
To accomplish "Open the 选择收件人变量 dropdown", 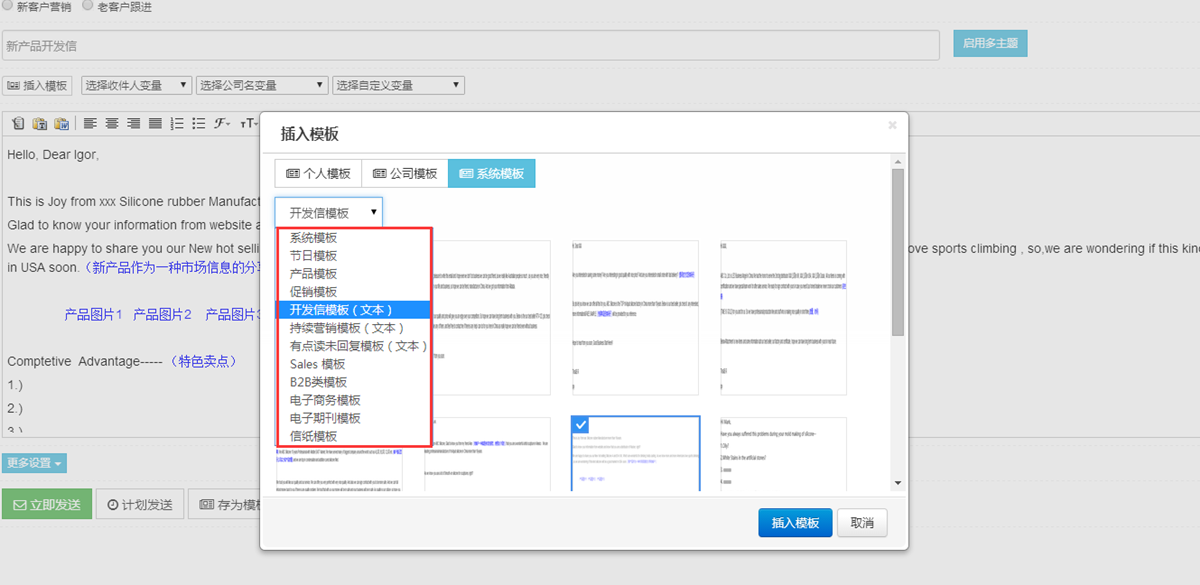I will (x=136, y=86).
